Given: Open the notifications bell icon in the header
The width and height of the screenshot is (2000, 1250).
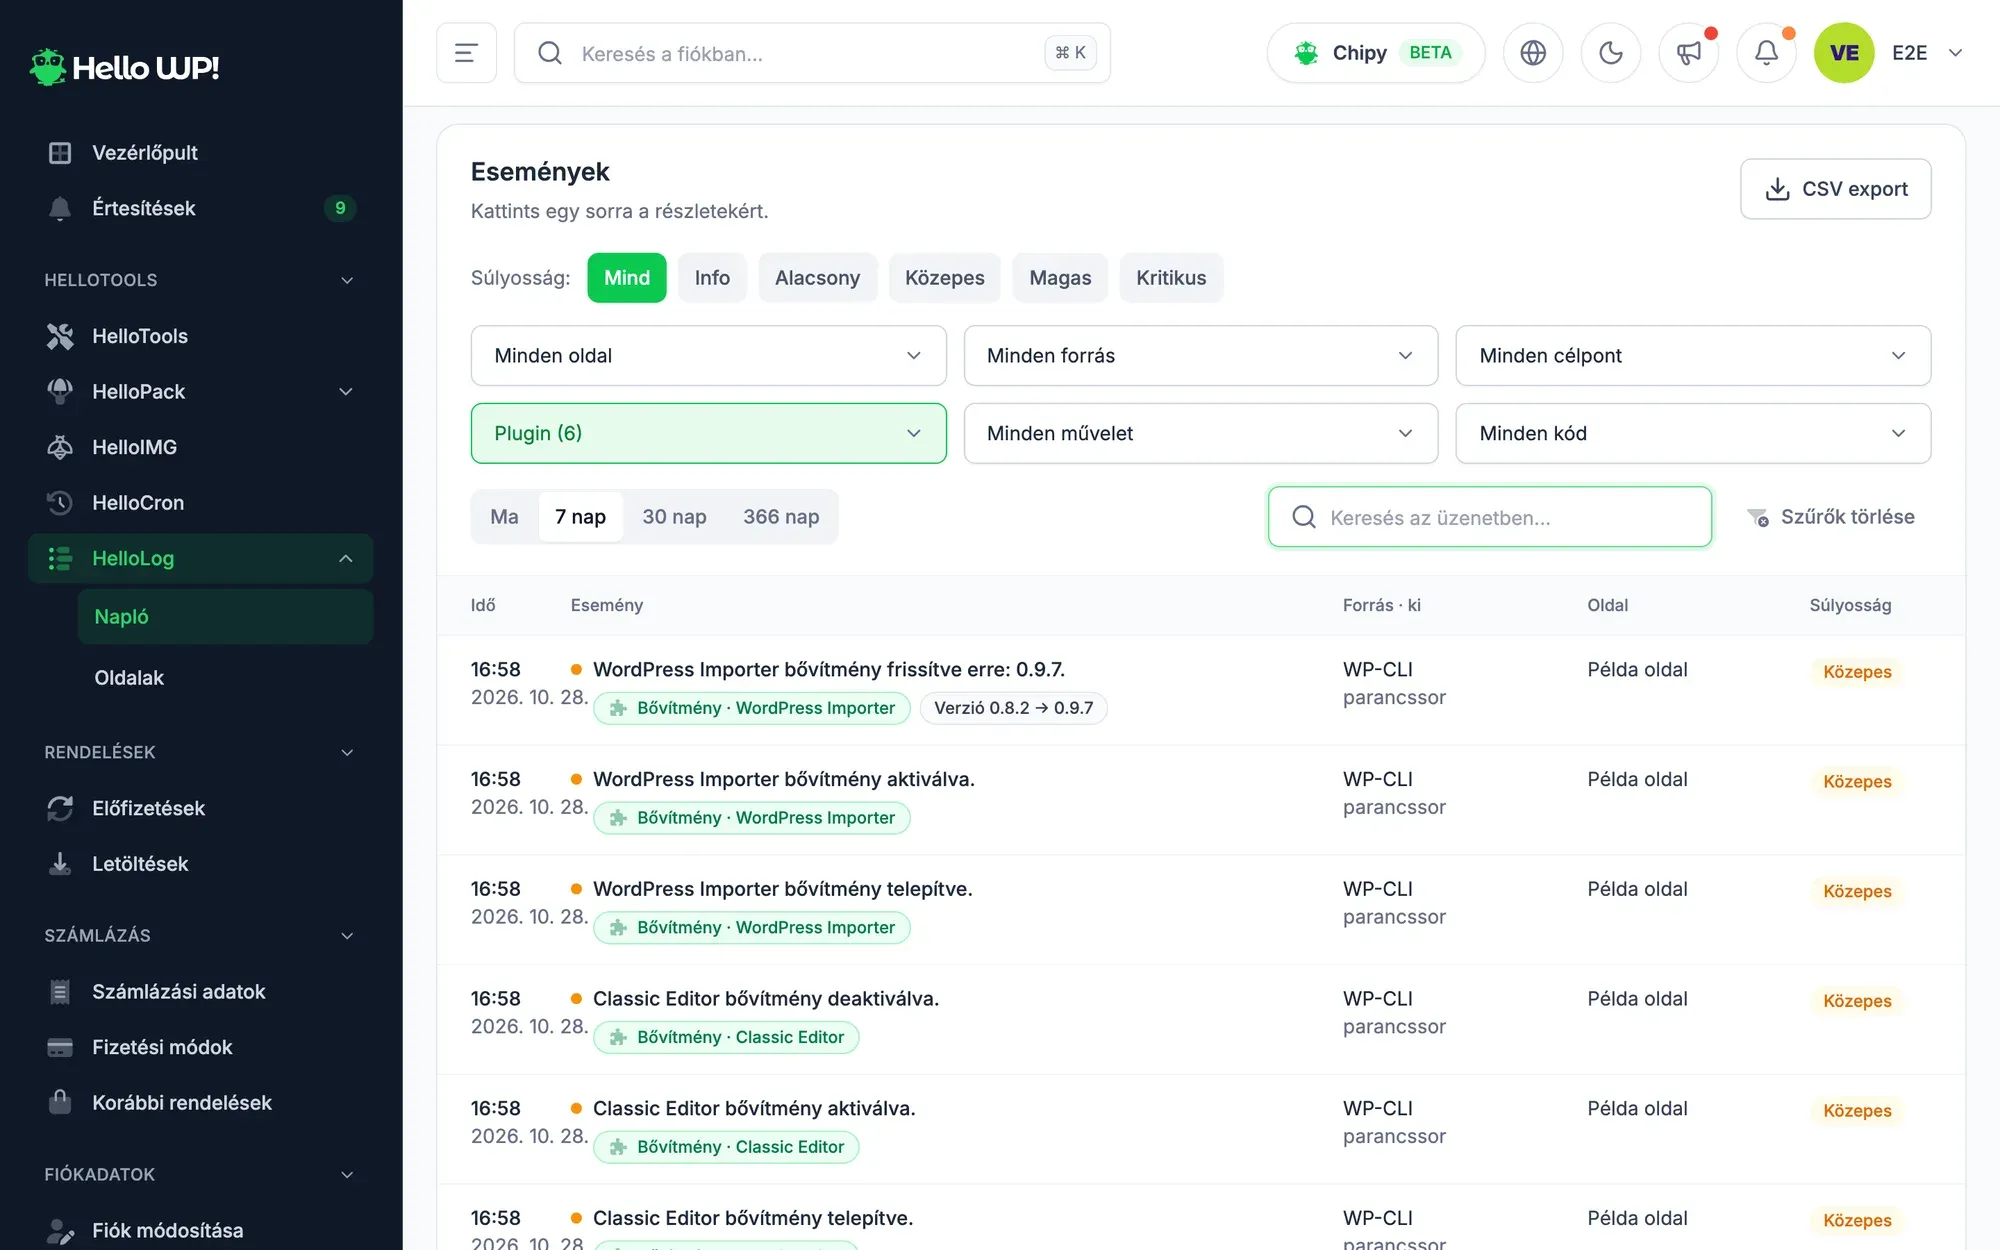Looking at the screenshot, I should (x=1766, y=53).
